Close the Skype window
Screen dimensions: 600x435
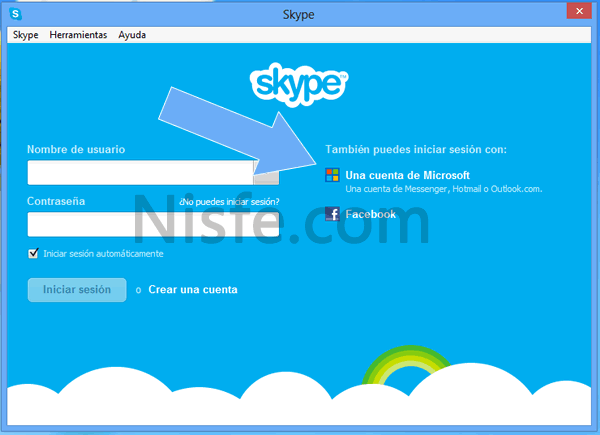pos(579,11)
